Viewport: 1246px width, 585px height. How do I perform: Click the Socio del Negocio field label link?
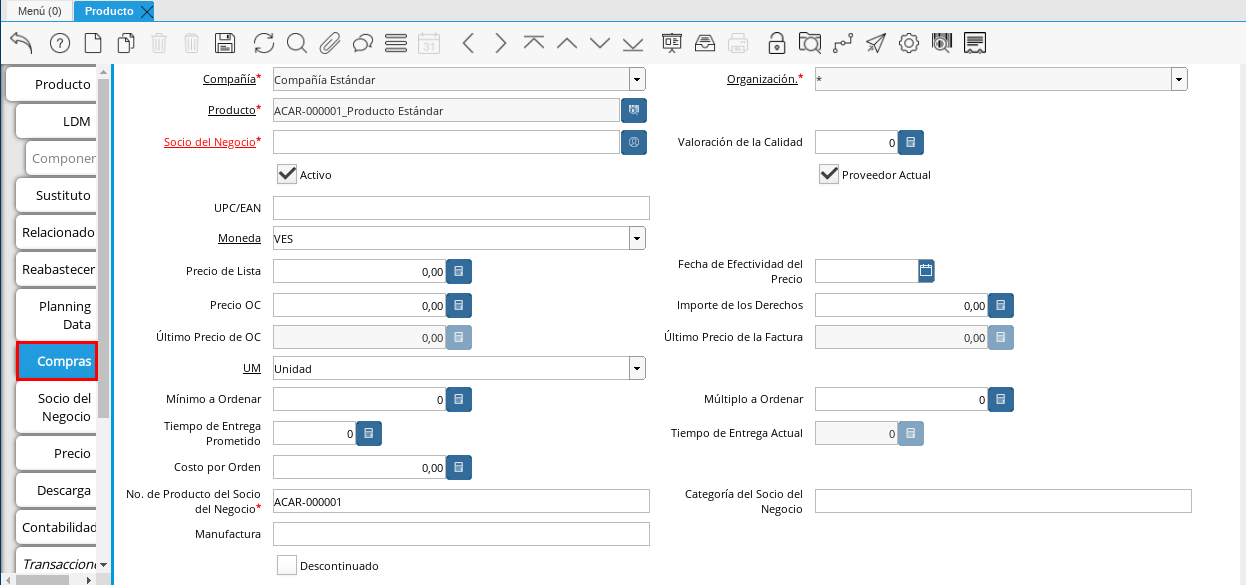[209, 142]
